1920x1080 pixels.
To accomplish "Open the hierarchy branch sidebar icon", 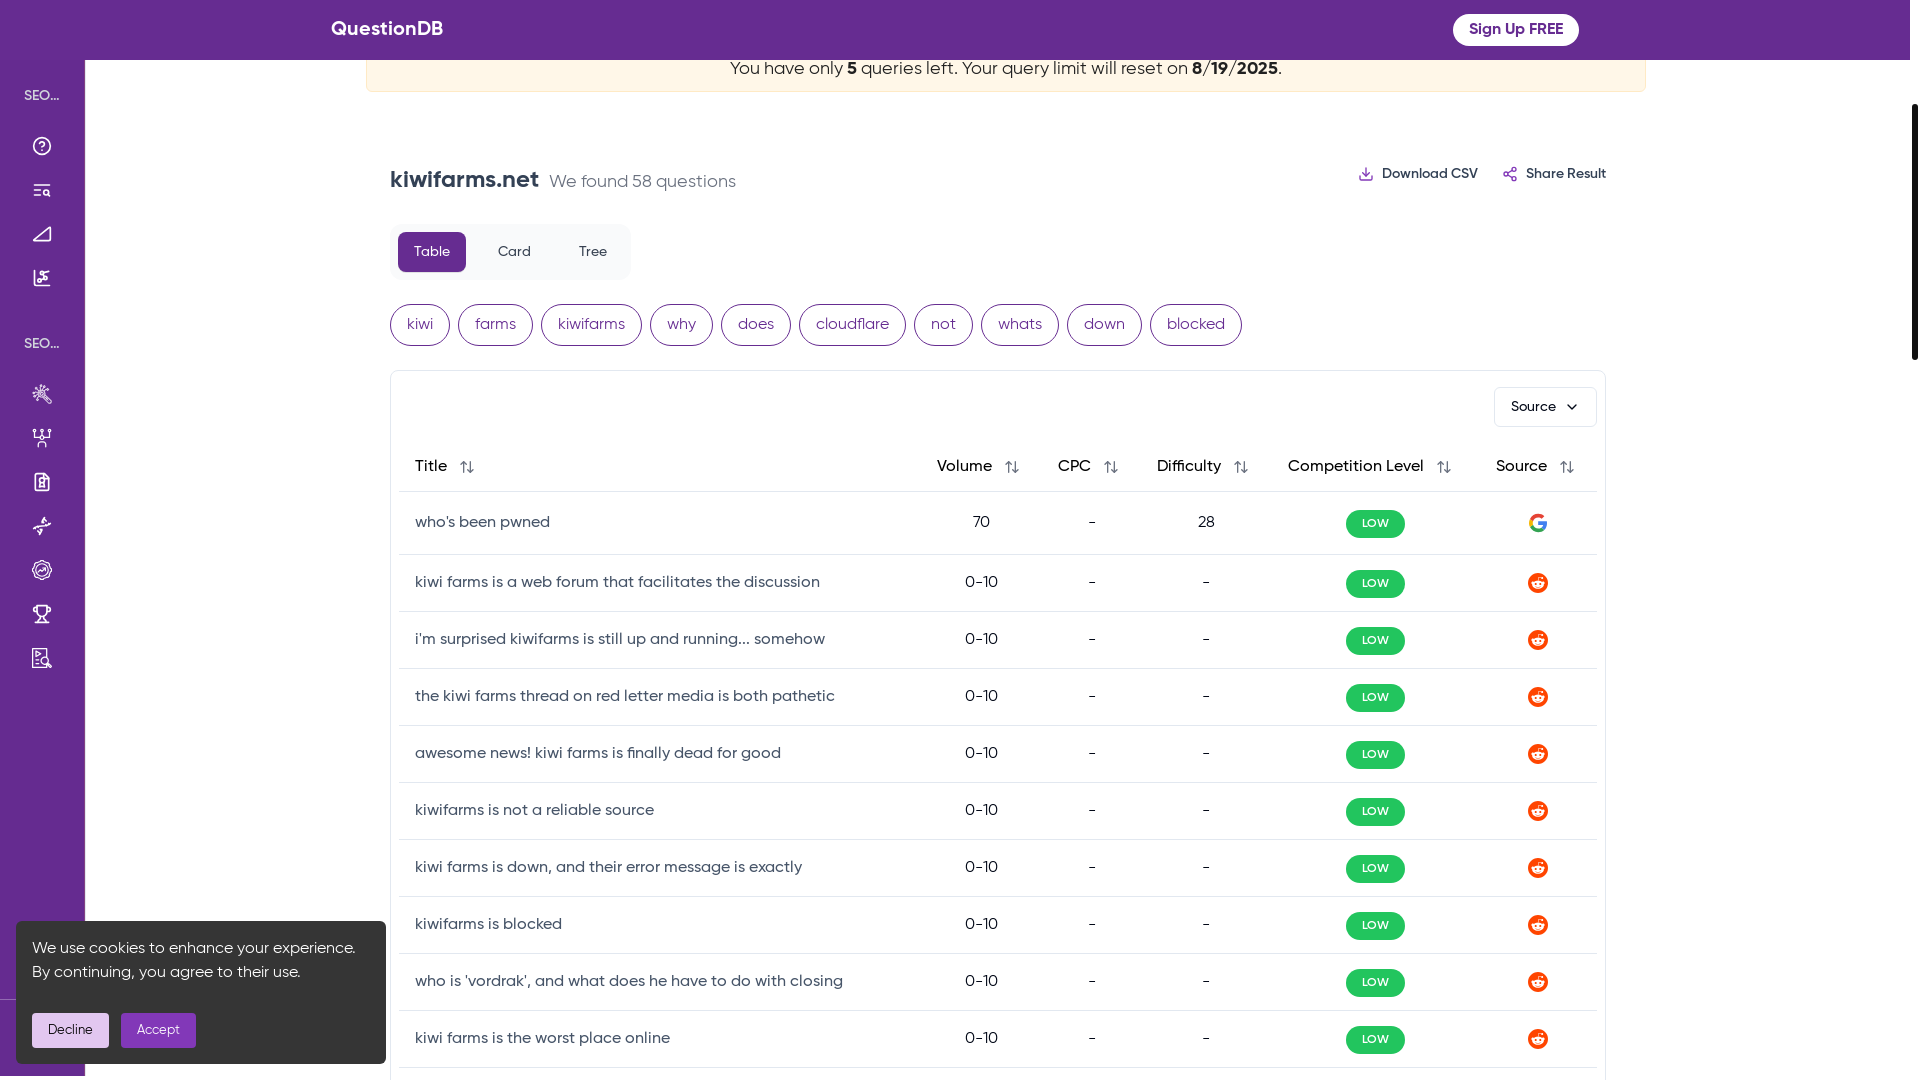I will 42,438.
